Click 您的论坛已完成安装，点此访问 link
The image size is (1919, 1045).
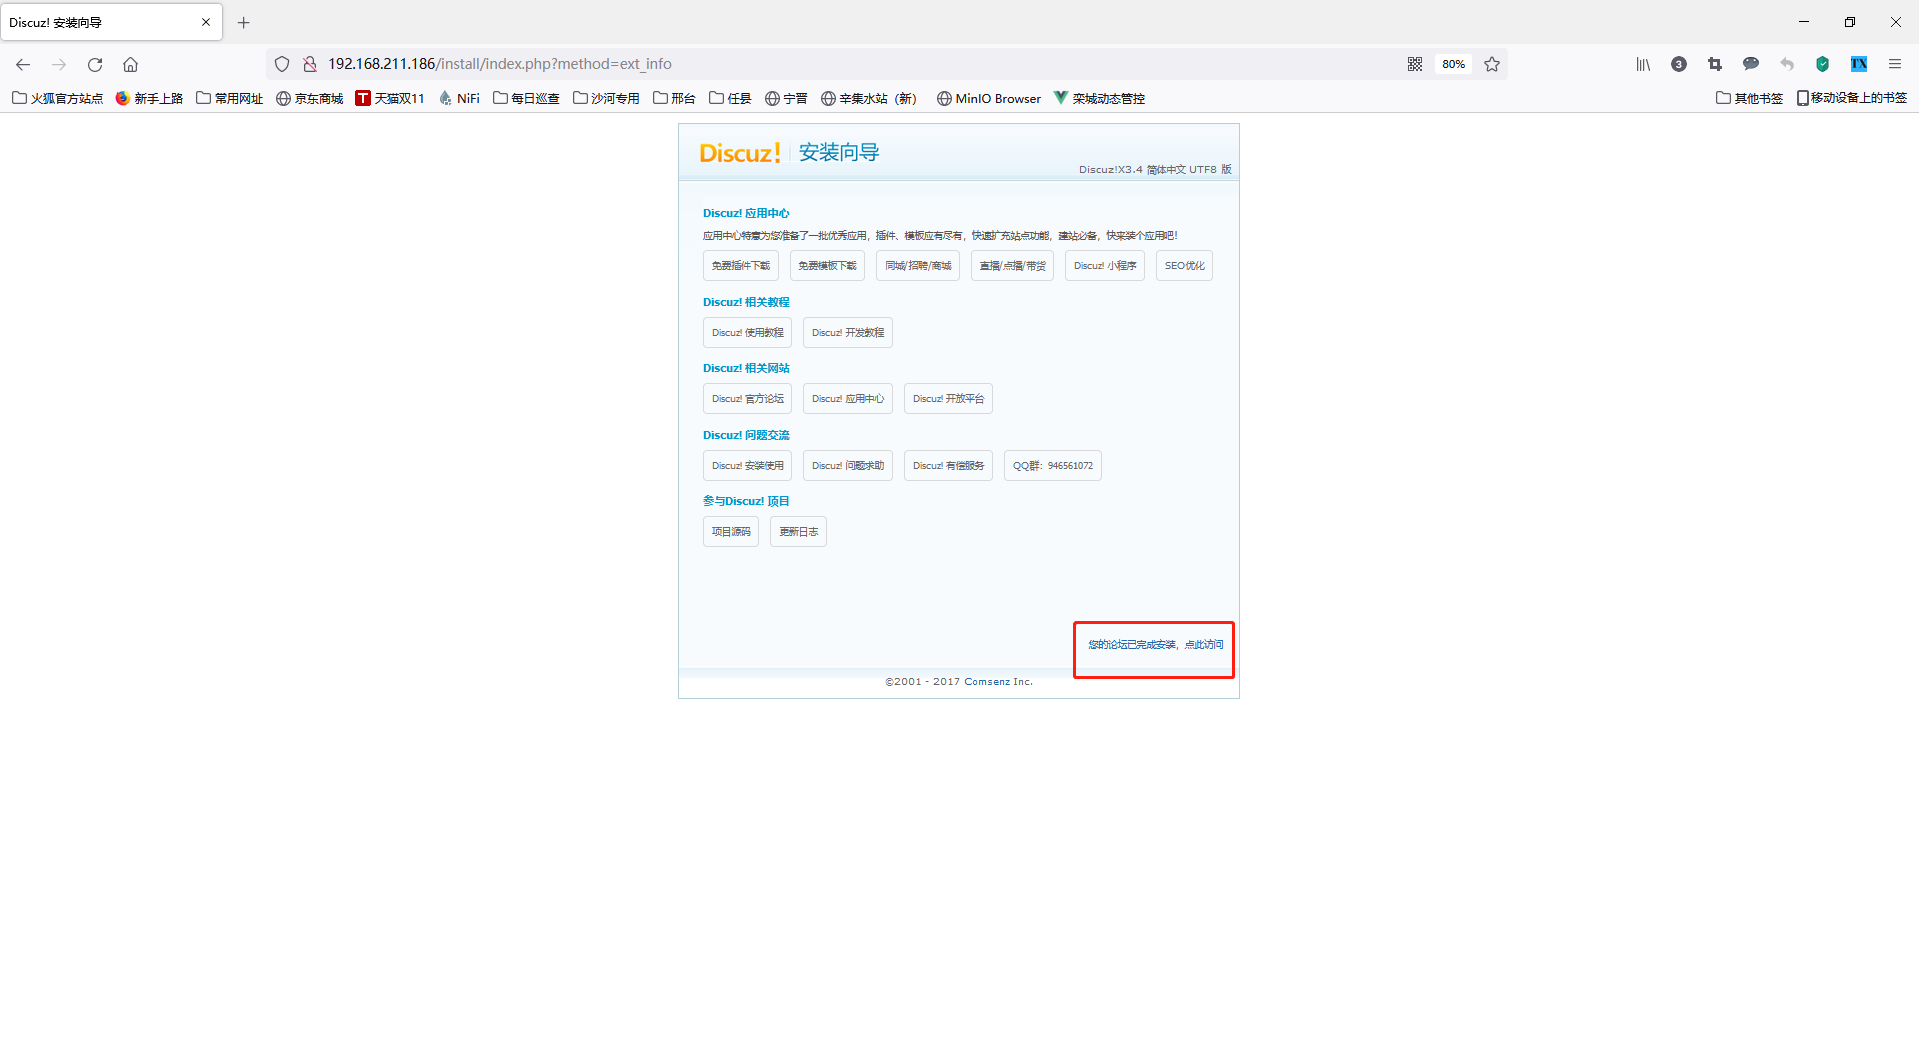pos(1155,645)
